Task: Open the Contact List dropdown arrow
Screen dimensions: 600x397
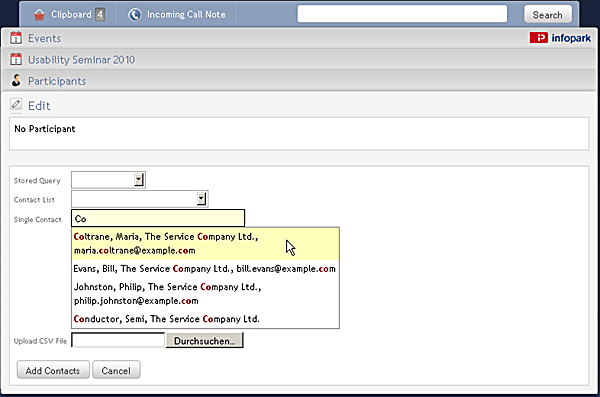Action: (201, 199)
